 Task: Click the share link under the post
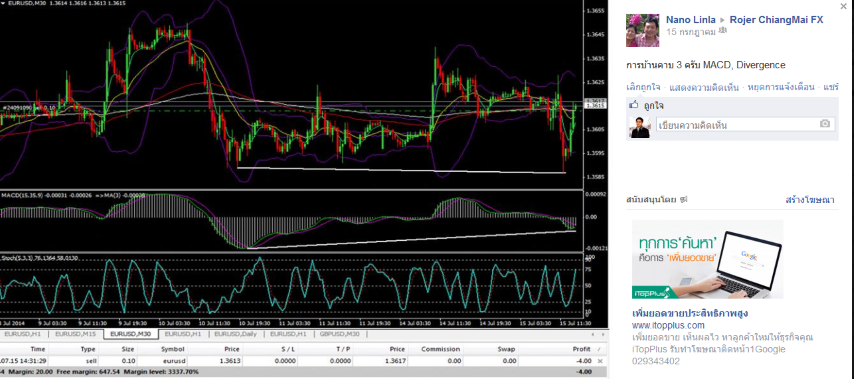(x=831, y=87)
